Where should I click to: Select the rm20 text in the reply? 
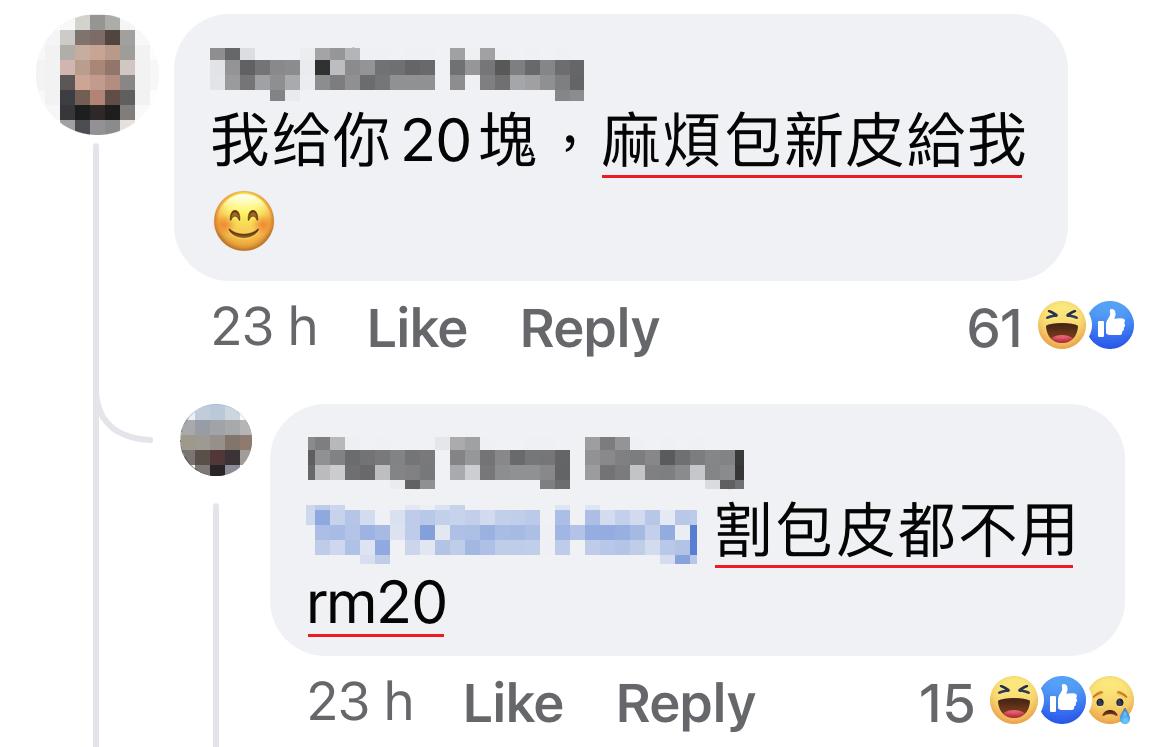coord(377,603)
